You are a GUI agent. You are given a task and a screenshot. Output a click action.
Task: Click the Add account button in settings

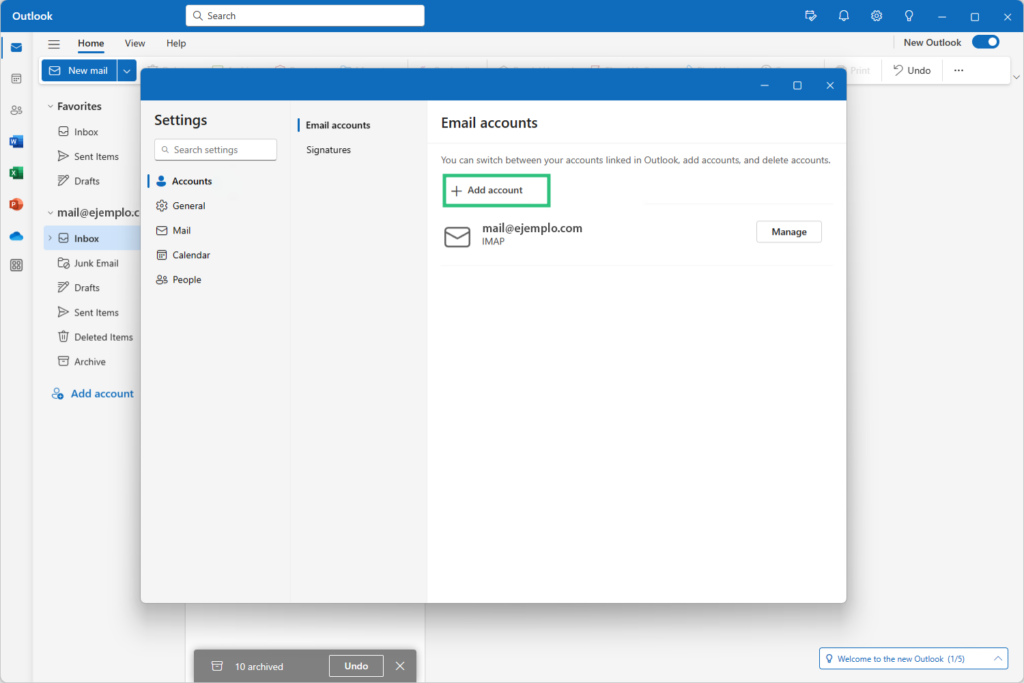[497, 190]
